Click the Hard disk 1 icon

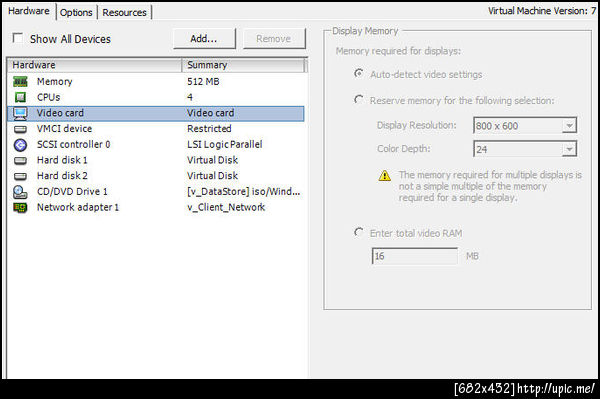(x=20, y=161)
